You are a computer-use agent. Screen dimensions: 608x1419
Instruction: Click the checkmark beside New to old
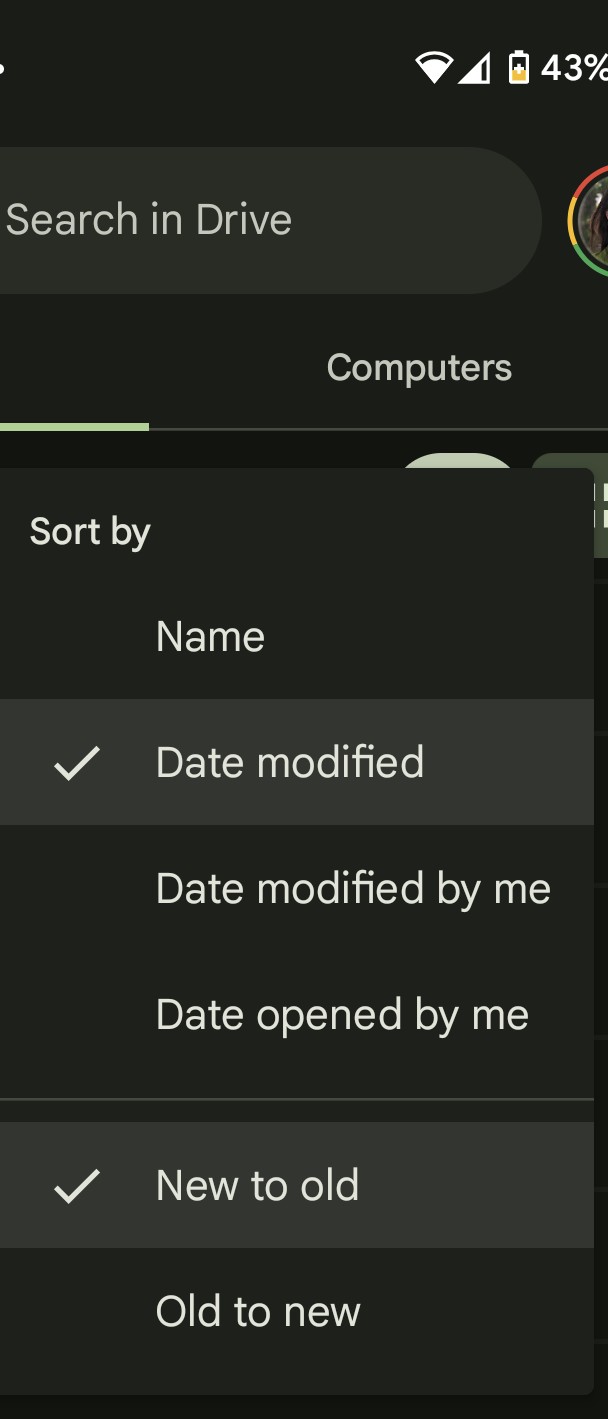[x=77, y=1186]
